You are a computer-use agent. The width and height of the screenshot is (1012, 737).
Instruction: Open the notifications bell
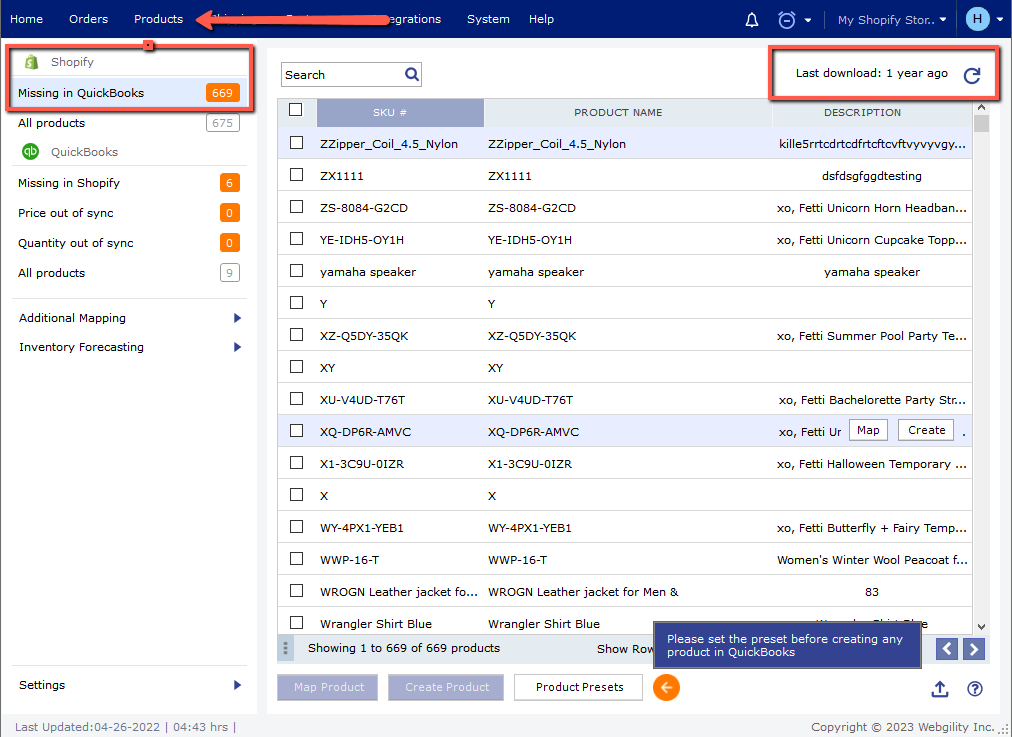(752, 20)
